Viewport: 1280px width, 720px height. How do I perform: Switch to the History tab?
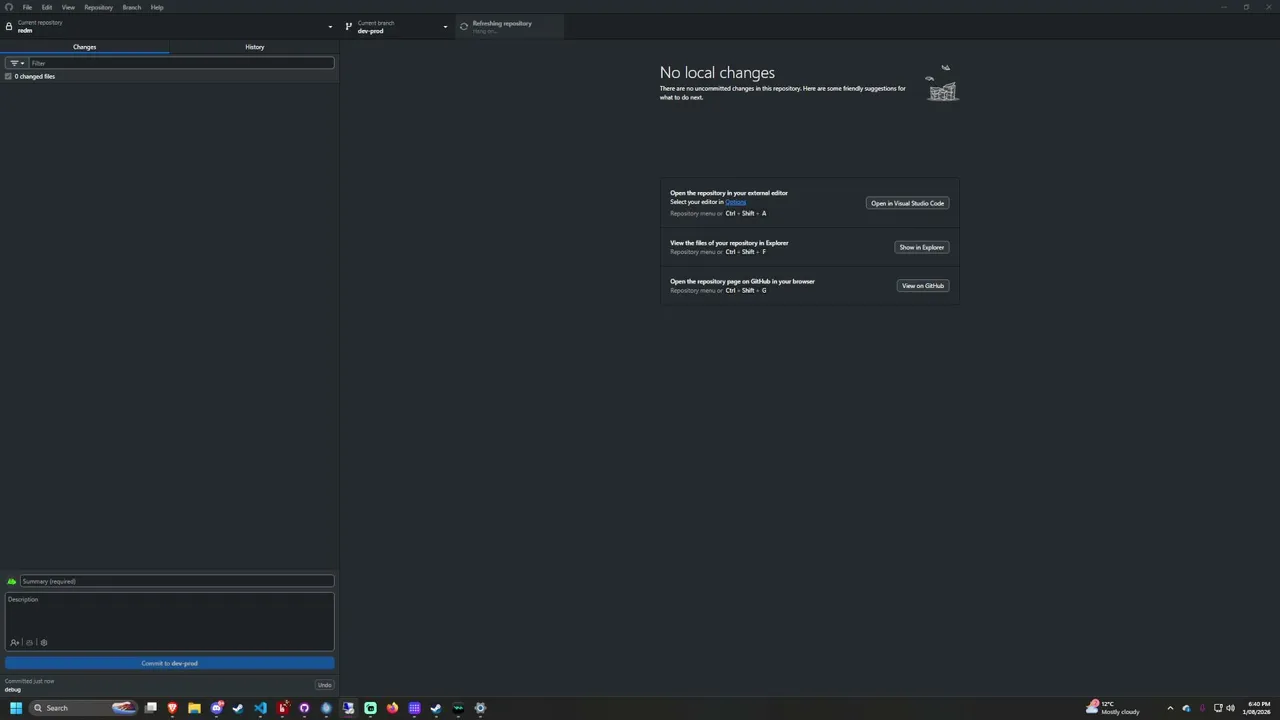click(x=254, y=47)
